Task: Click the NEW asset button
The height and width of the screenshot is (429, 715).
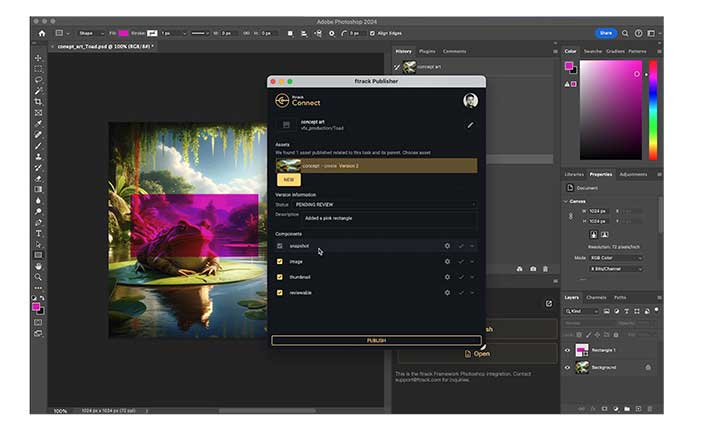Action: click(289, 180)
